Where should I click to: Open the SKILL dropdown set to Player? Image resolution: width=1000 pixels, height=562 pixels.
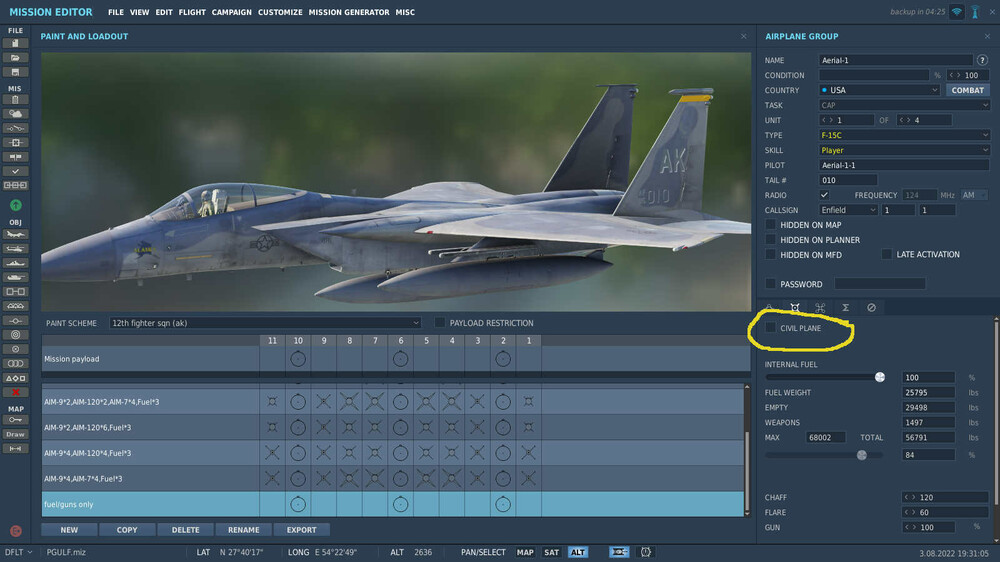point(904,150)
